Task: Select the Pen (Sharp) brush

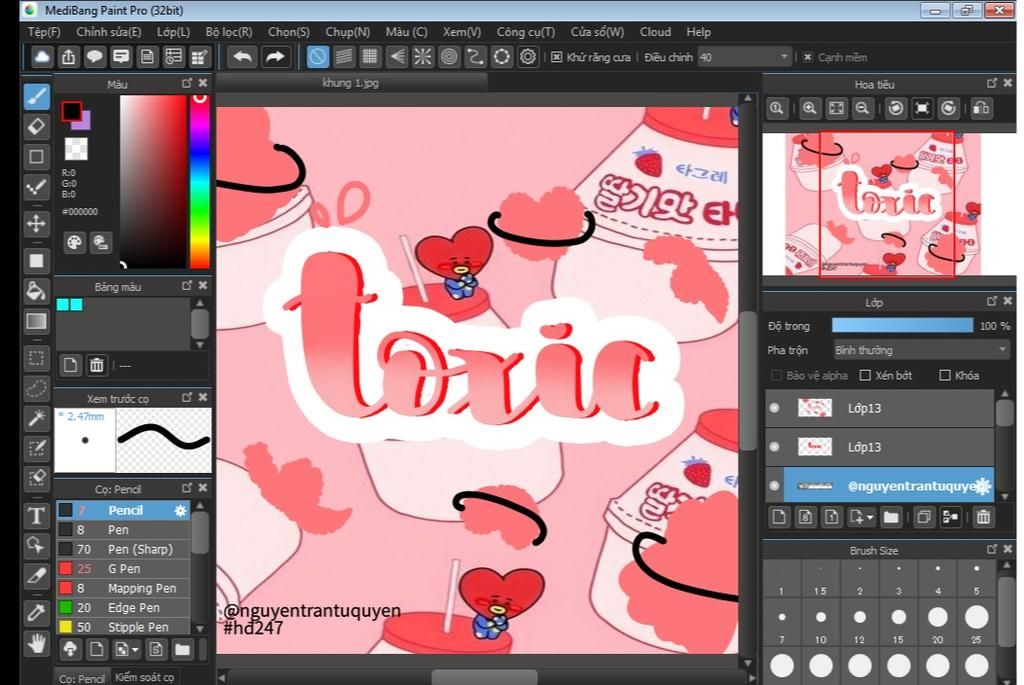Action: click(x=123, y=549)
